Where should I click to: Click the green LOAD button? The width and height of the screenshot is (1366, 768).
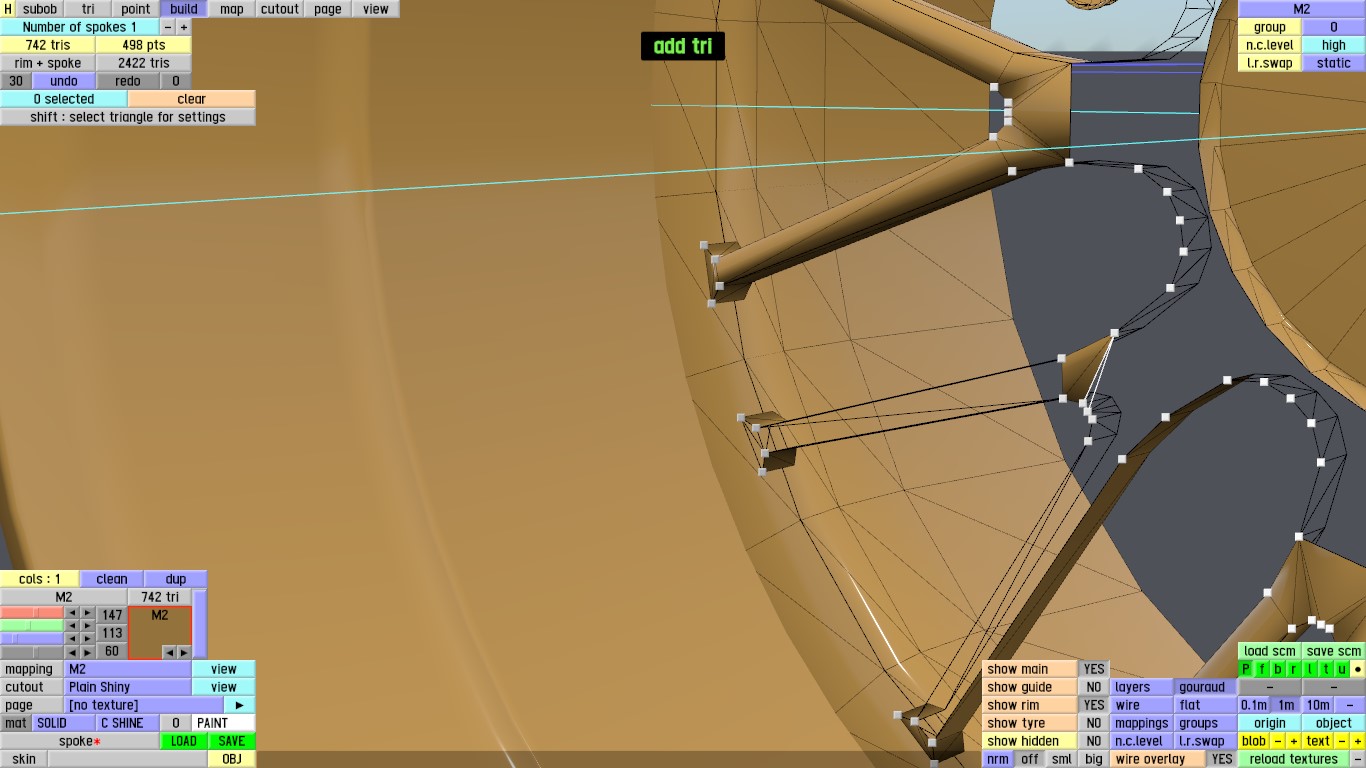pos(184,741)
